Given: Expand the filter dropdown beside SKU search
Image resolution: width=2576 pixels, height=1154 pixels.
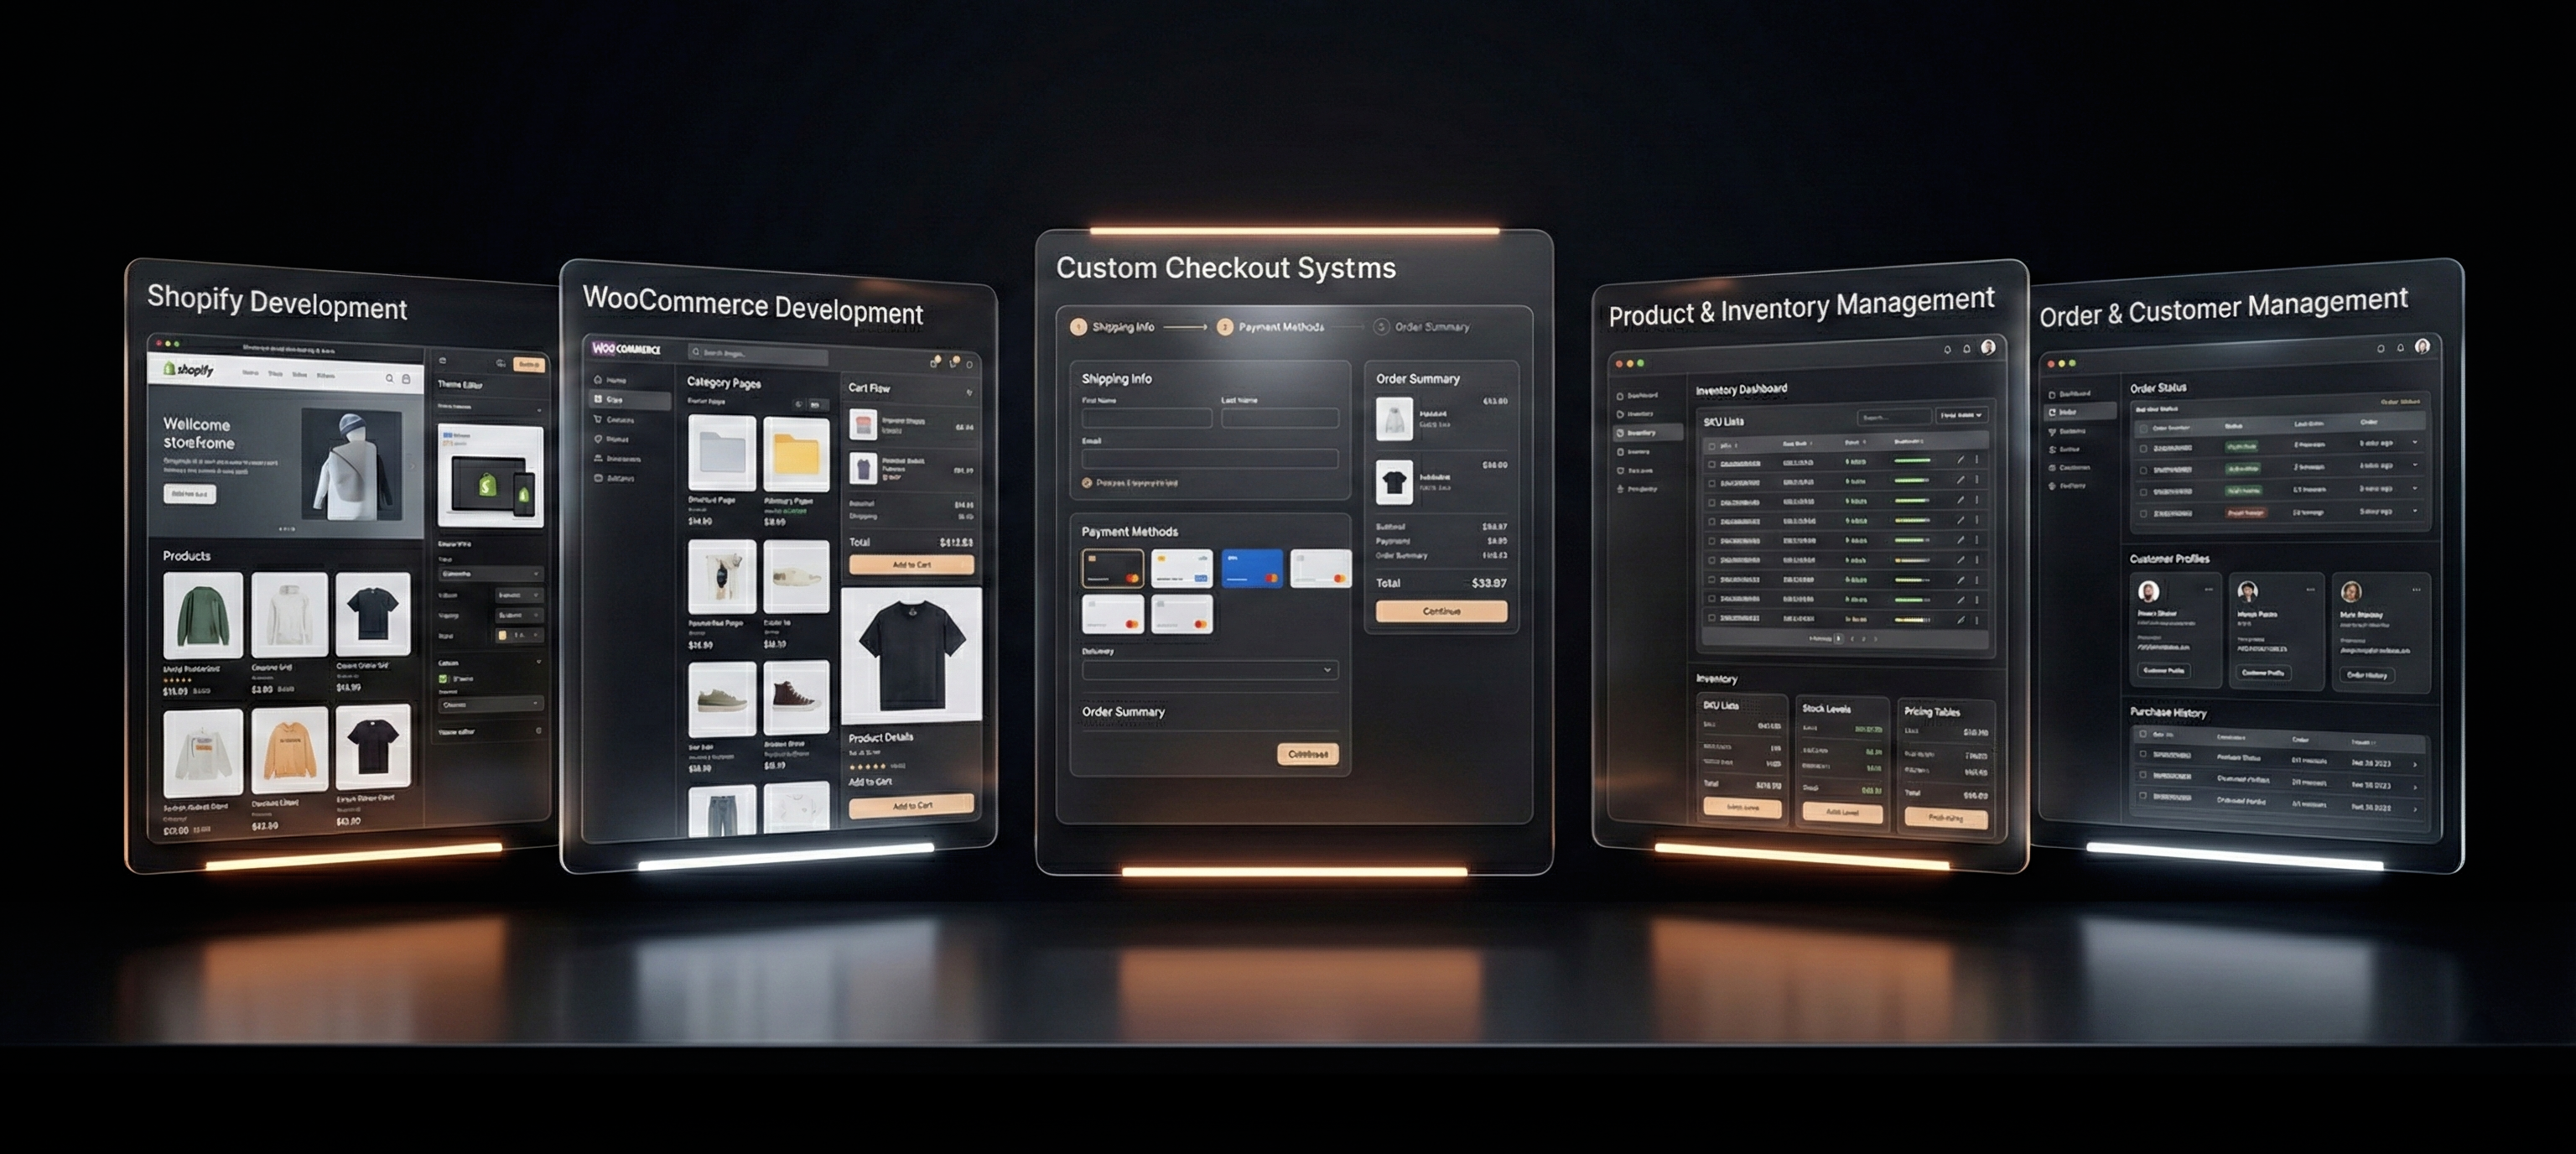Looking at the screenshot, I should (1962, 415).
